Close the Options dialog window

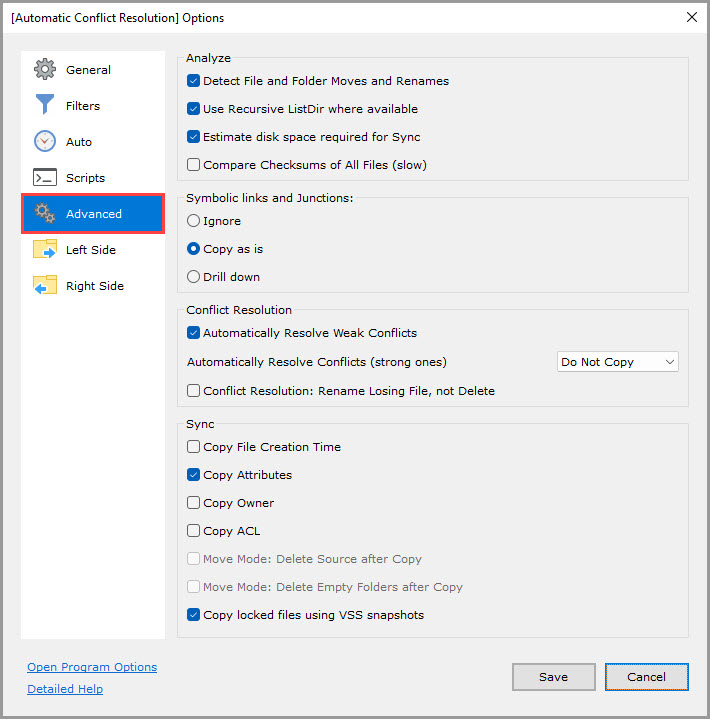pyautogui.click(x=692, y=17)
